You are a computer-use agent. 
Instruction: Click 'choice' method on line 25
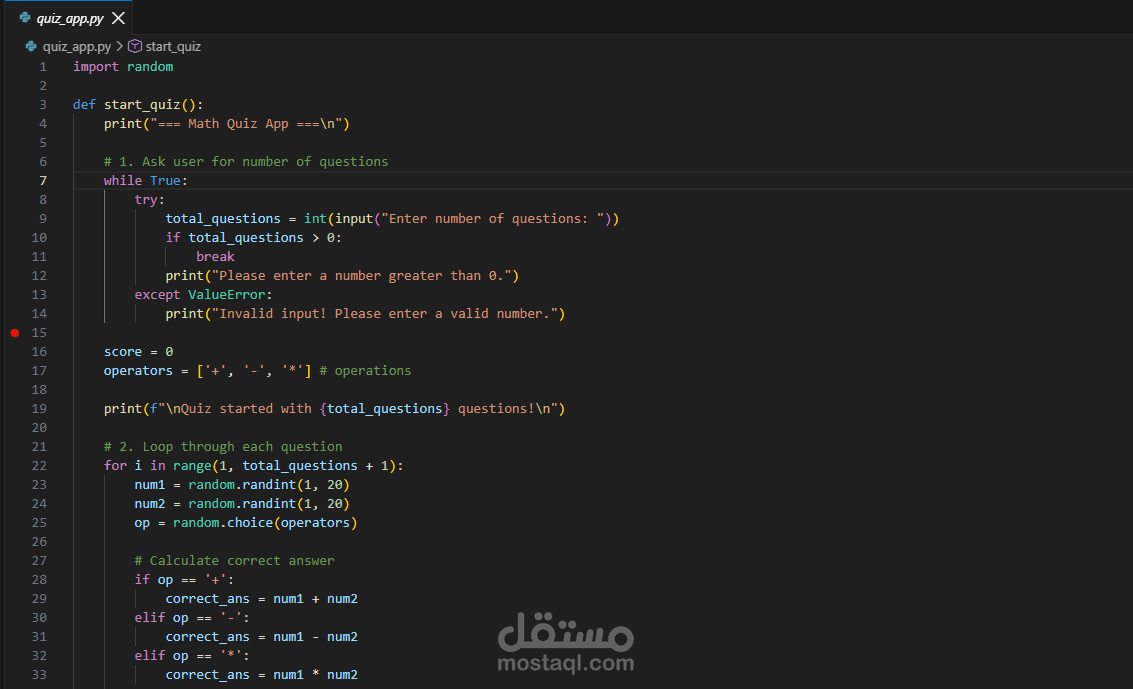point(250,523)
